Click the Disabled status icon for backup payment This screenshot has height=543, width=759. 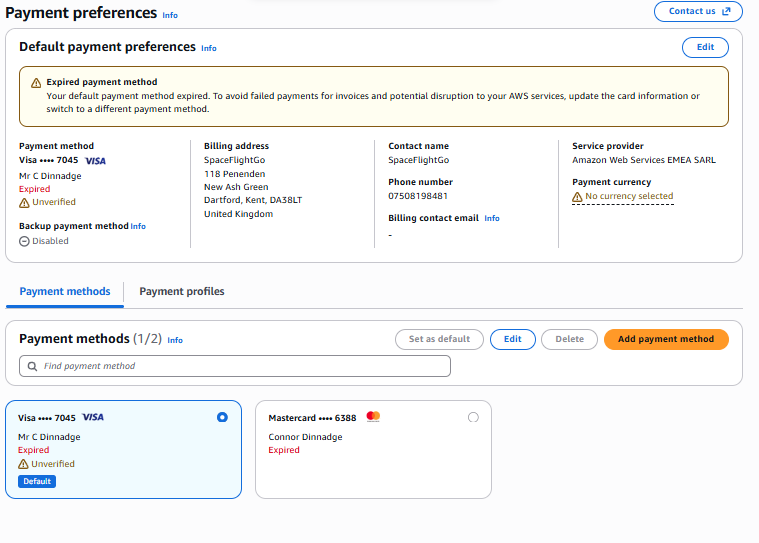click(24, 241)
